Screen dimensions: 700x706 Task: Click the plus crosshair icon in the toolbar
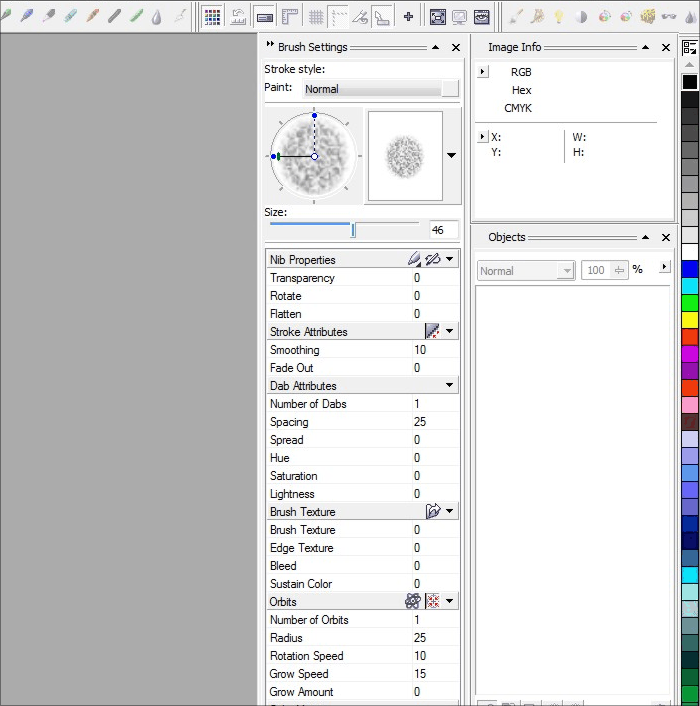coord(408,16)
